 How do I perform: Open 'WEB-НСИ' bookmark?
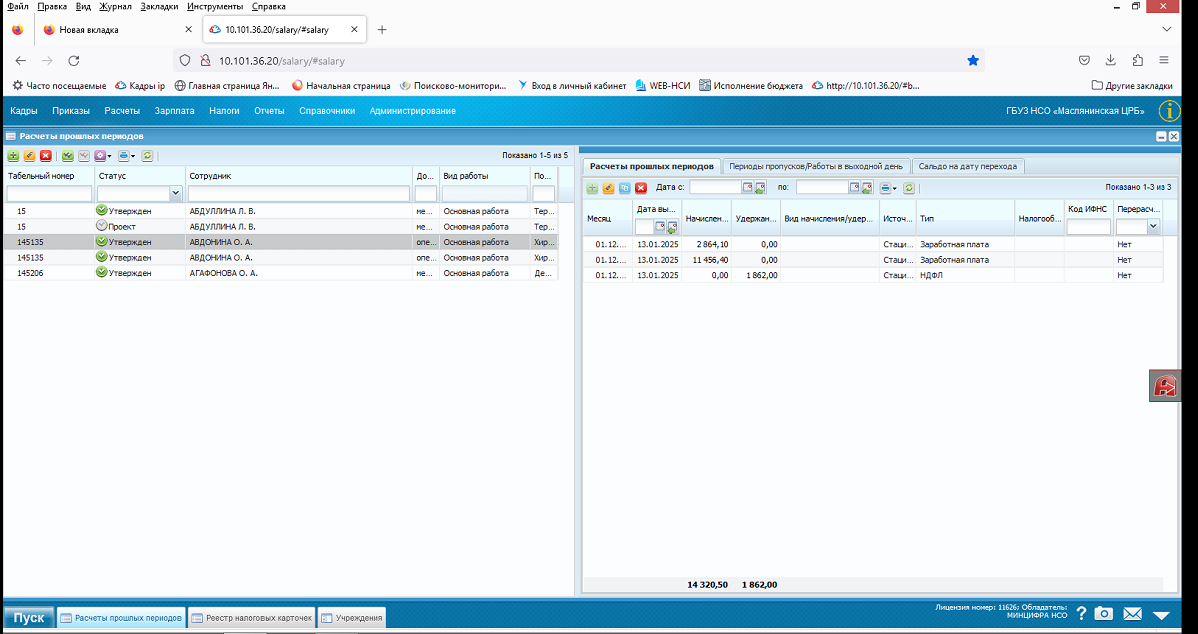point(662,86)
